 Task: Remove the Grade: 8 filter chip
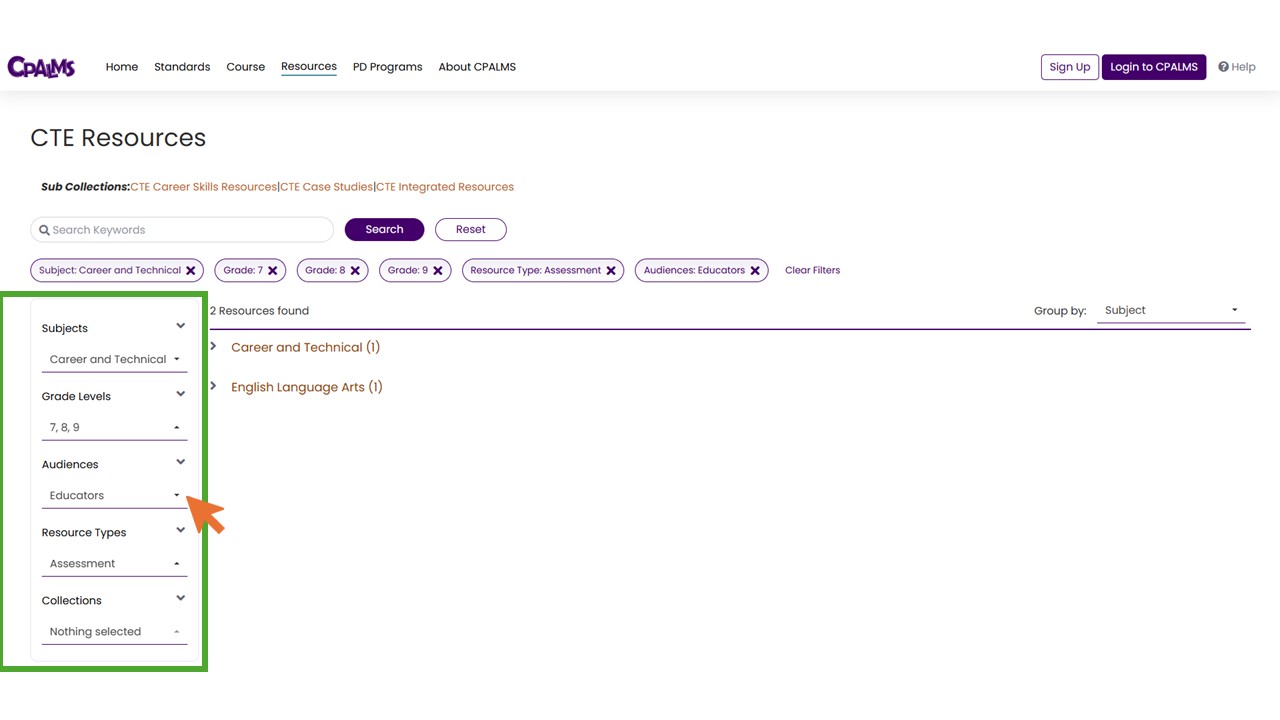(355, 270)
